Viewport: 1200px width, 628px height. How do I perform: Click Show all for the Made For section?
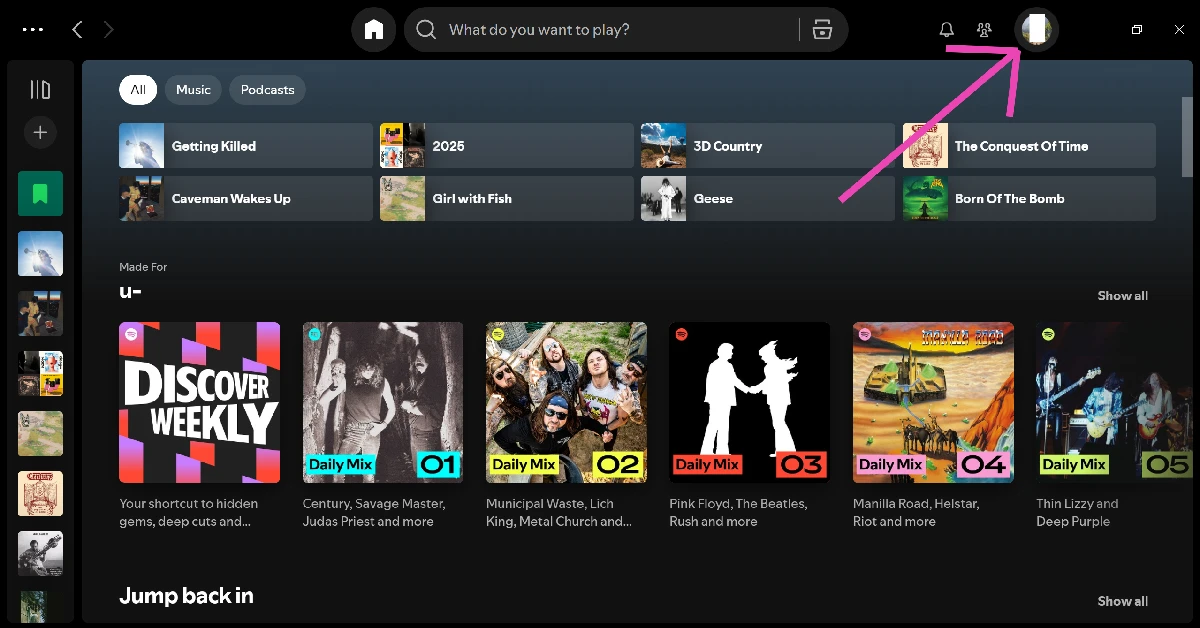pos(1122,296)
